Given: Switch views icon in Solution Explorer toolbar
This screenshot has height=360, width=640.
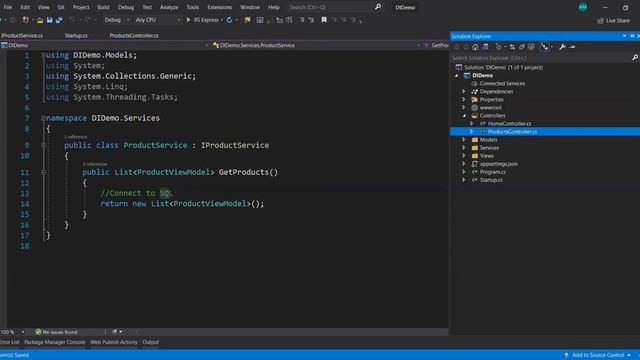Looking at the screenshot, I should (485, 47).
